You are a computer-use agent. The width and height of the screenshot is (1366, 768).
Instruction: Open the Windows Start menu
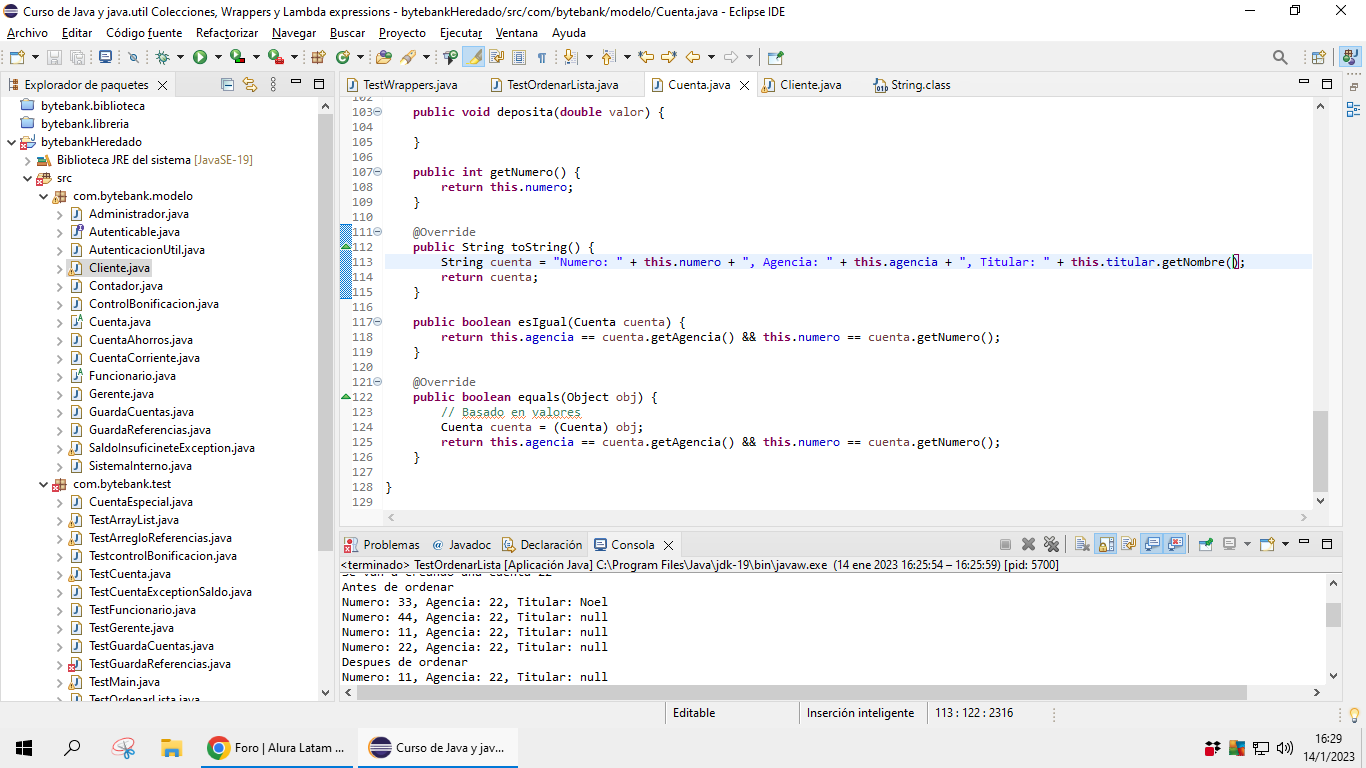click(x=24, y=747)
